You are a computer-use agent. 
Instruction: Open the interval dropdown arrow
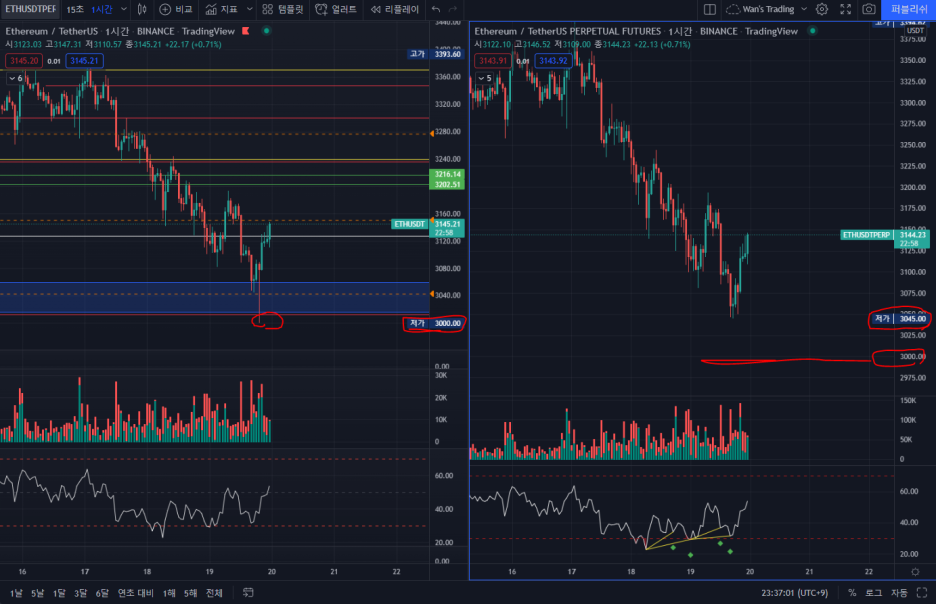124,10
